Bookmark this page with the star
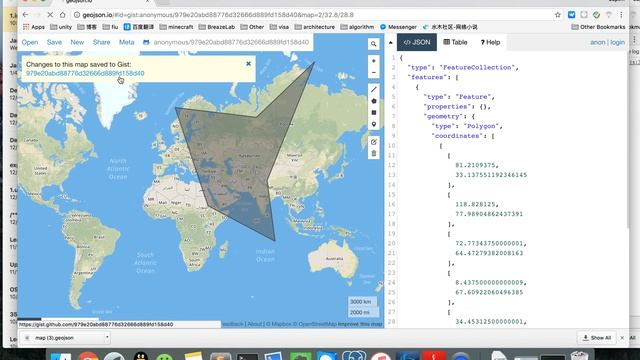The image size is (640, 360). tap(558, 15)
